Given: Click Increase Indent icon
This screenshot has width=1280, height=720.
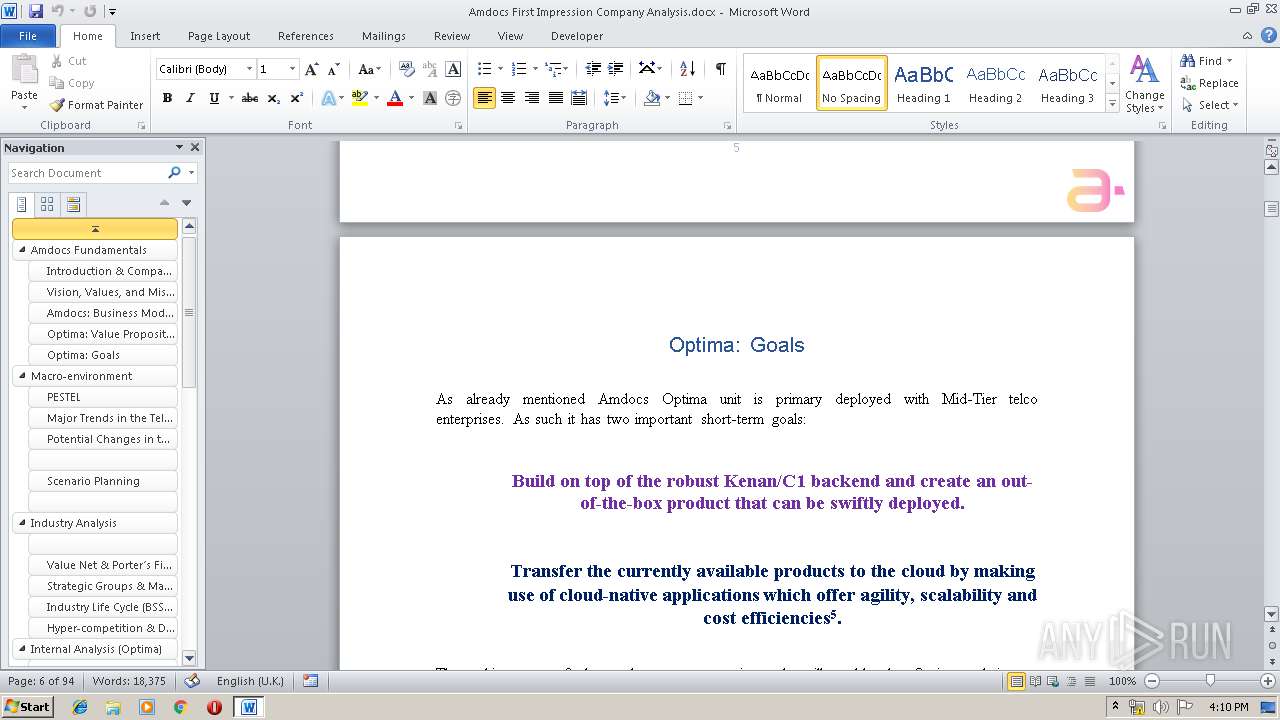Looking at the screenshot, I should [x=616, y=69].
